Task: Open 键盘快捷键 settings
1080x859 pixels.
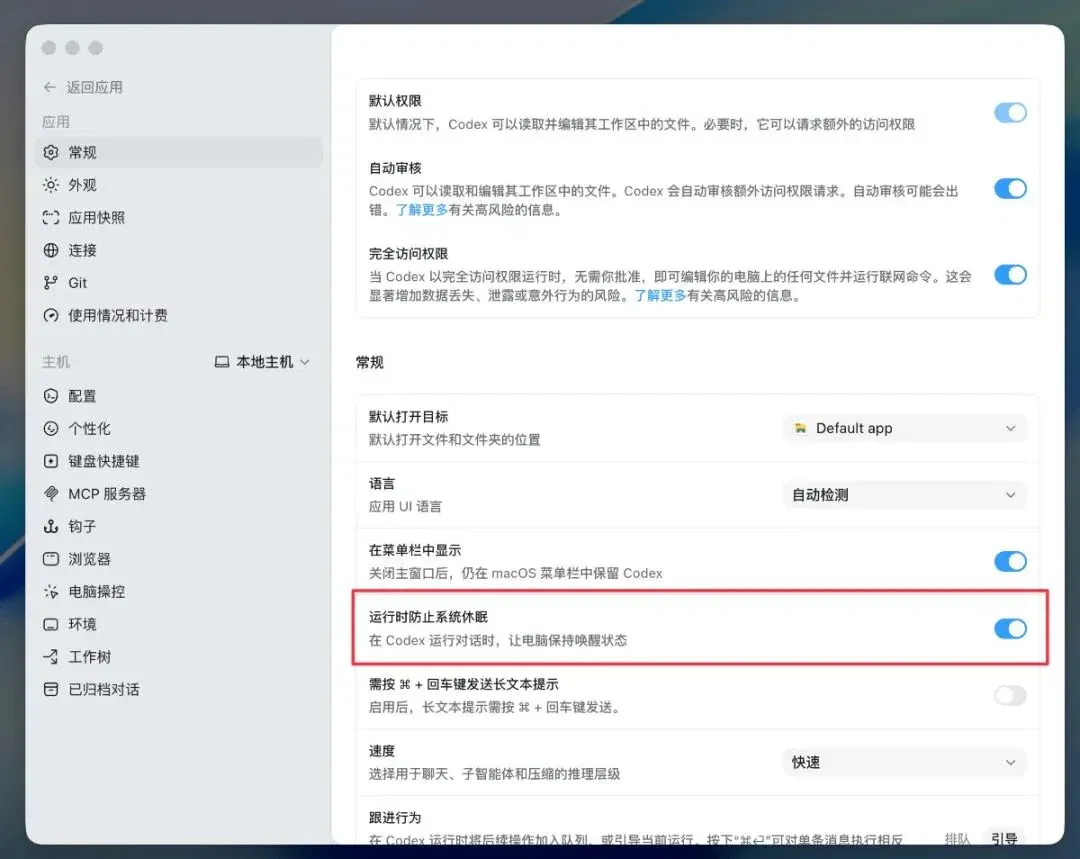Action: click(x=178, y=461)
